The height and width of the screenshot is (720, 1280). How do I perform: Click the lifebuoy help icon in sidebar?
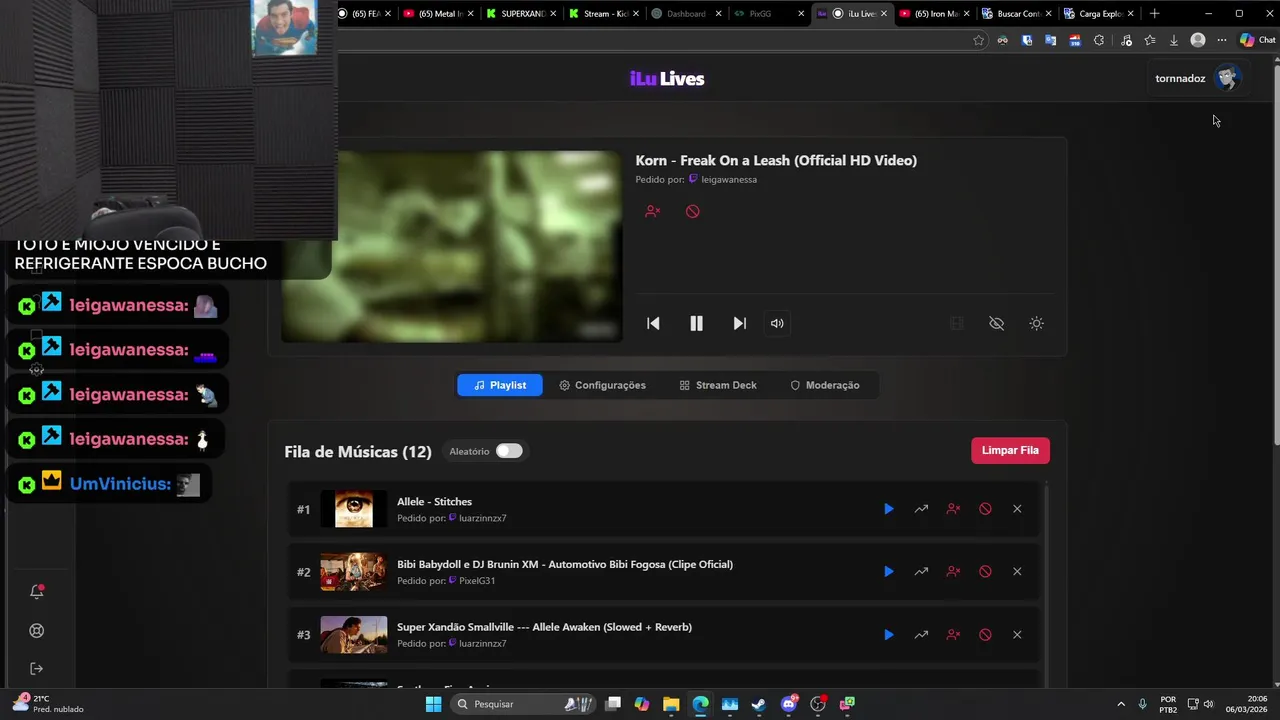(37, 631)
